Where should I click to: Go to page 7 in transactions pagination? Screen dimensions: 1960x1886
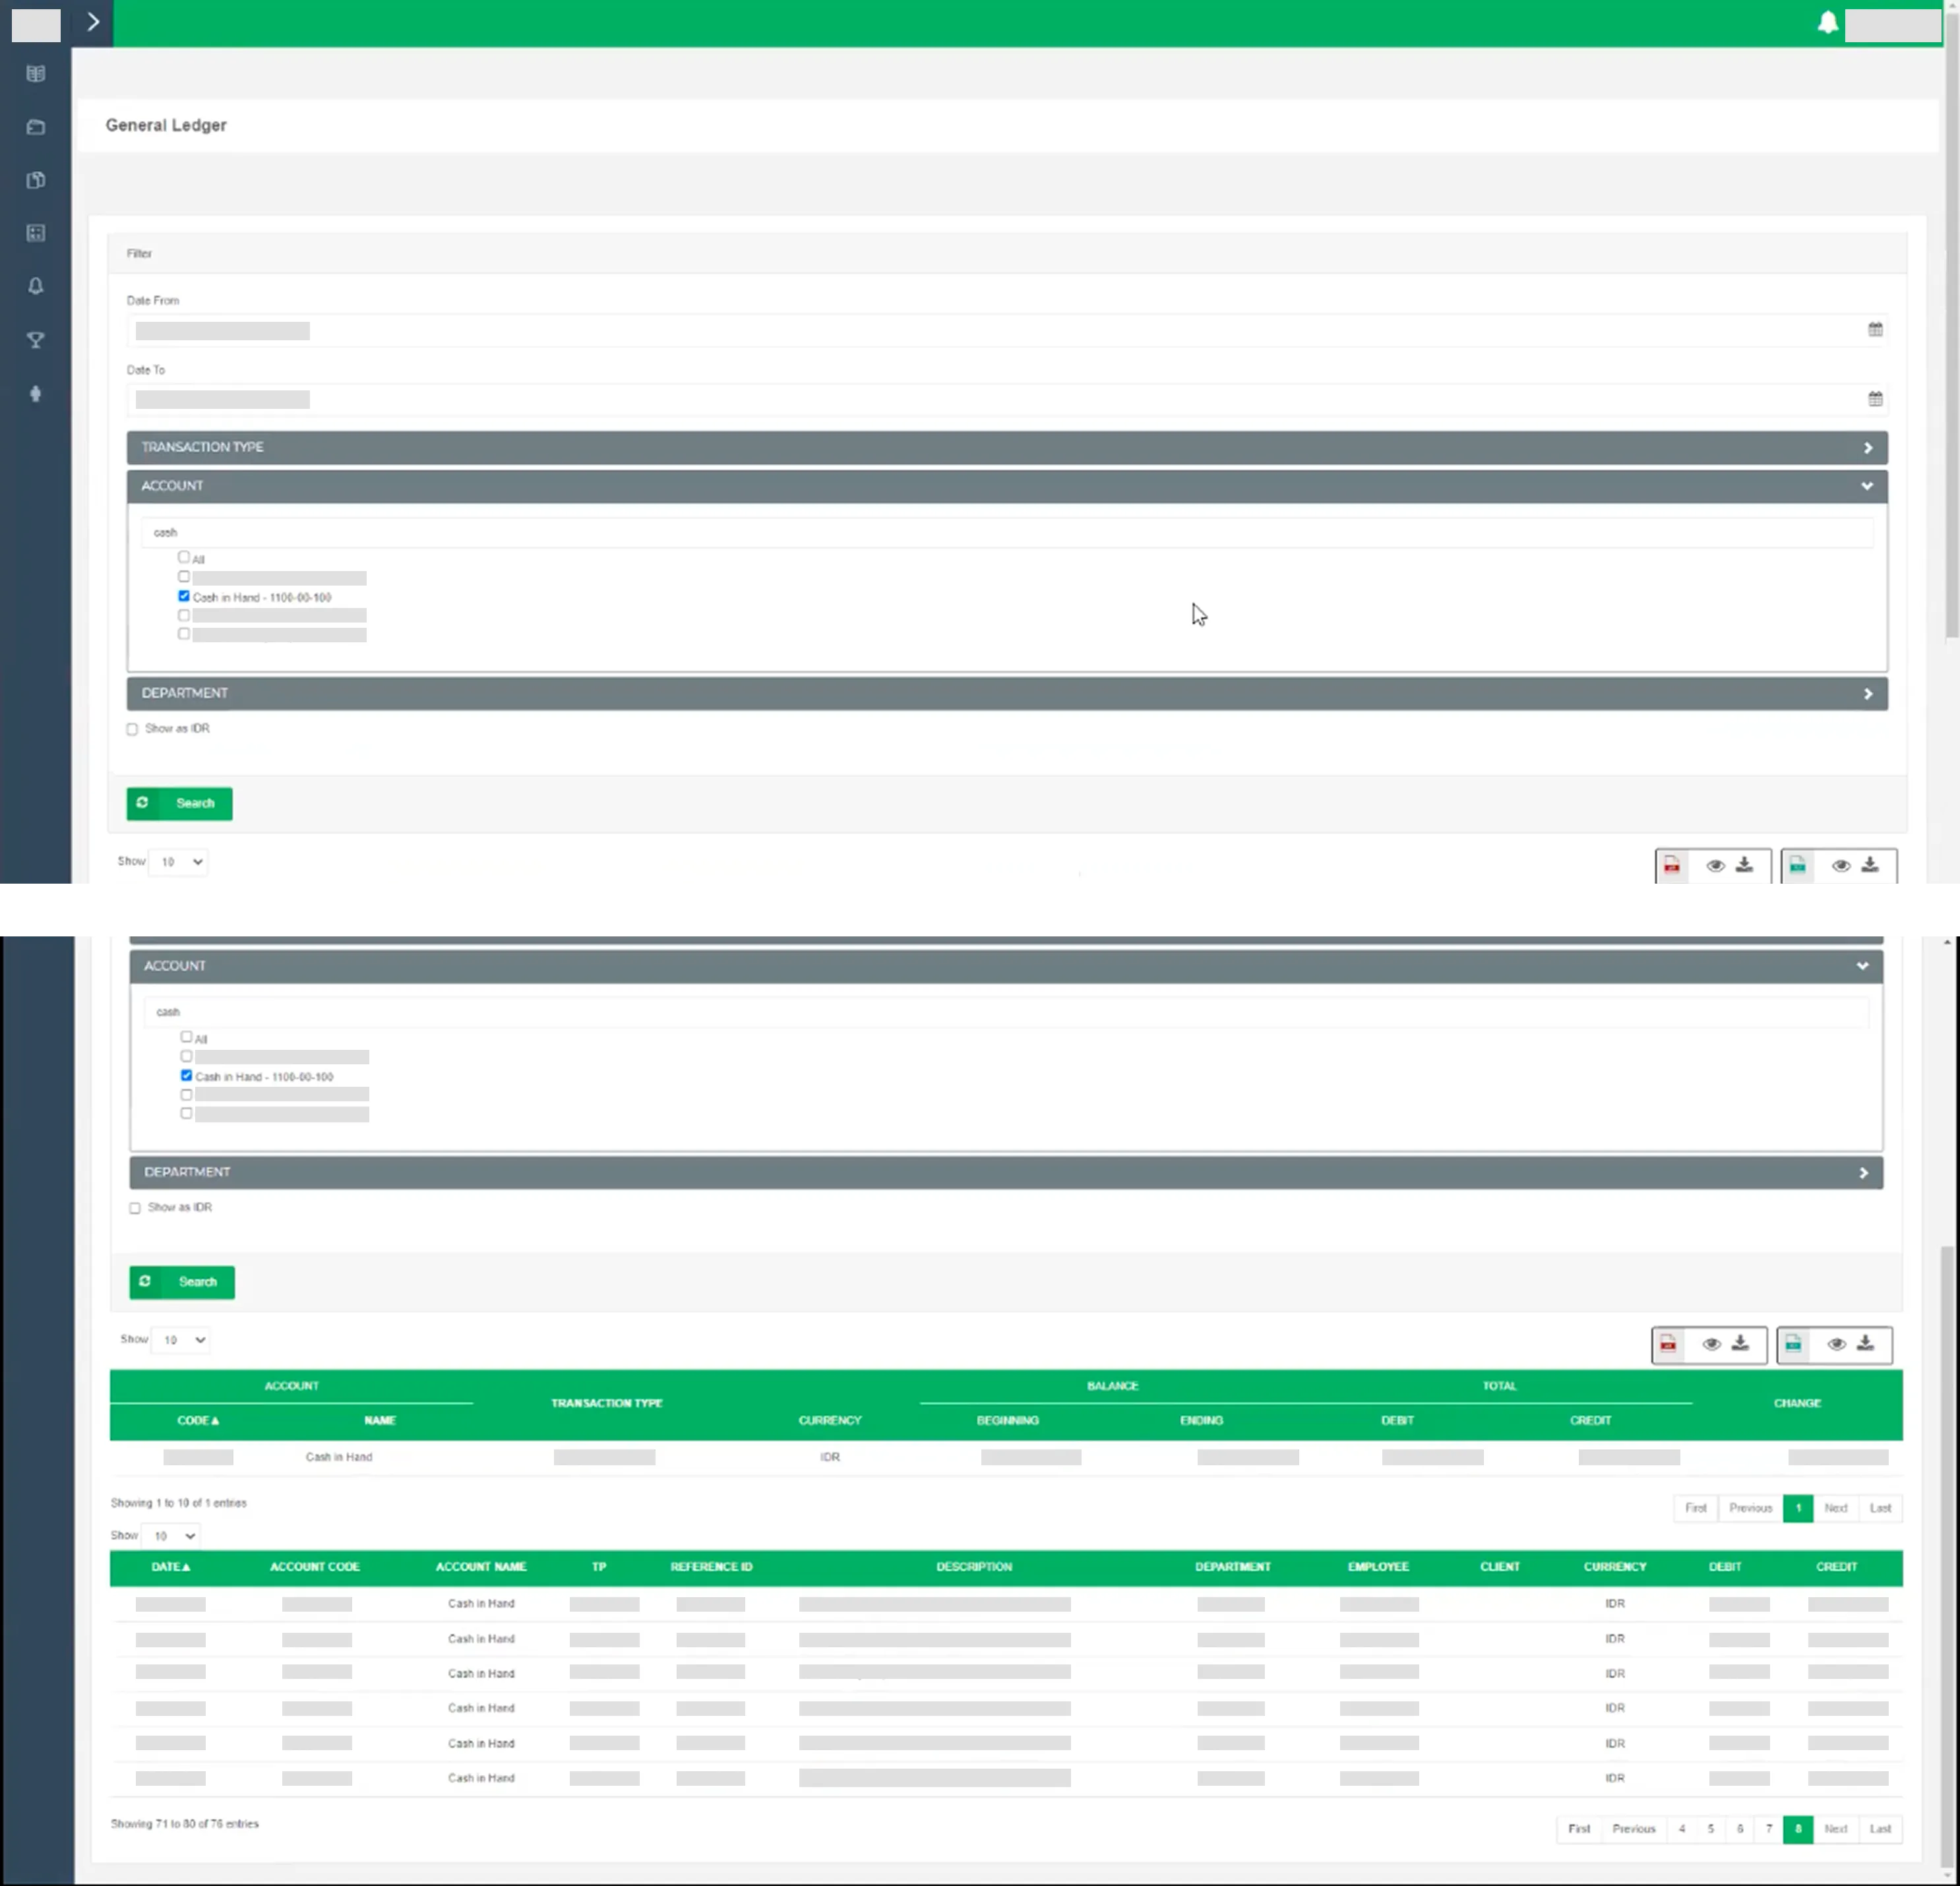pyautogui.click(x=1769, y=1829)
